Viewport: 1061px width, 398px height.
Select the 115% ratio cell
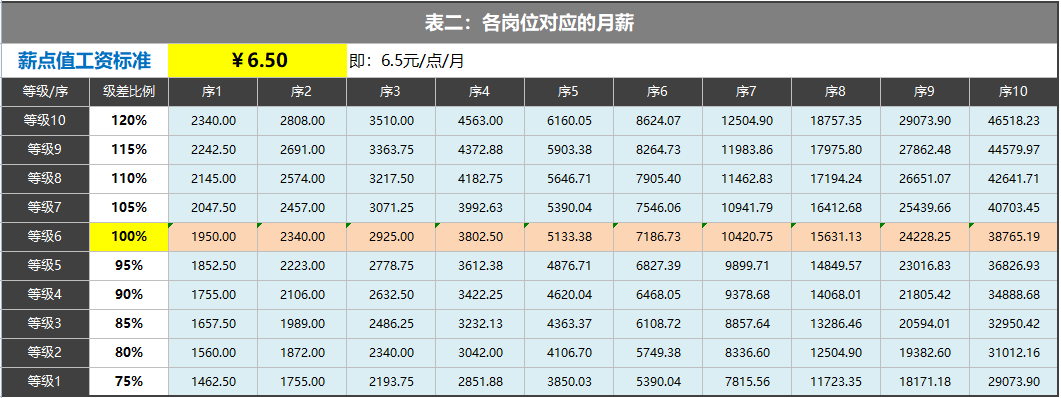click(x=129, y=150)
